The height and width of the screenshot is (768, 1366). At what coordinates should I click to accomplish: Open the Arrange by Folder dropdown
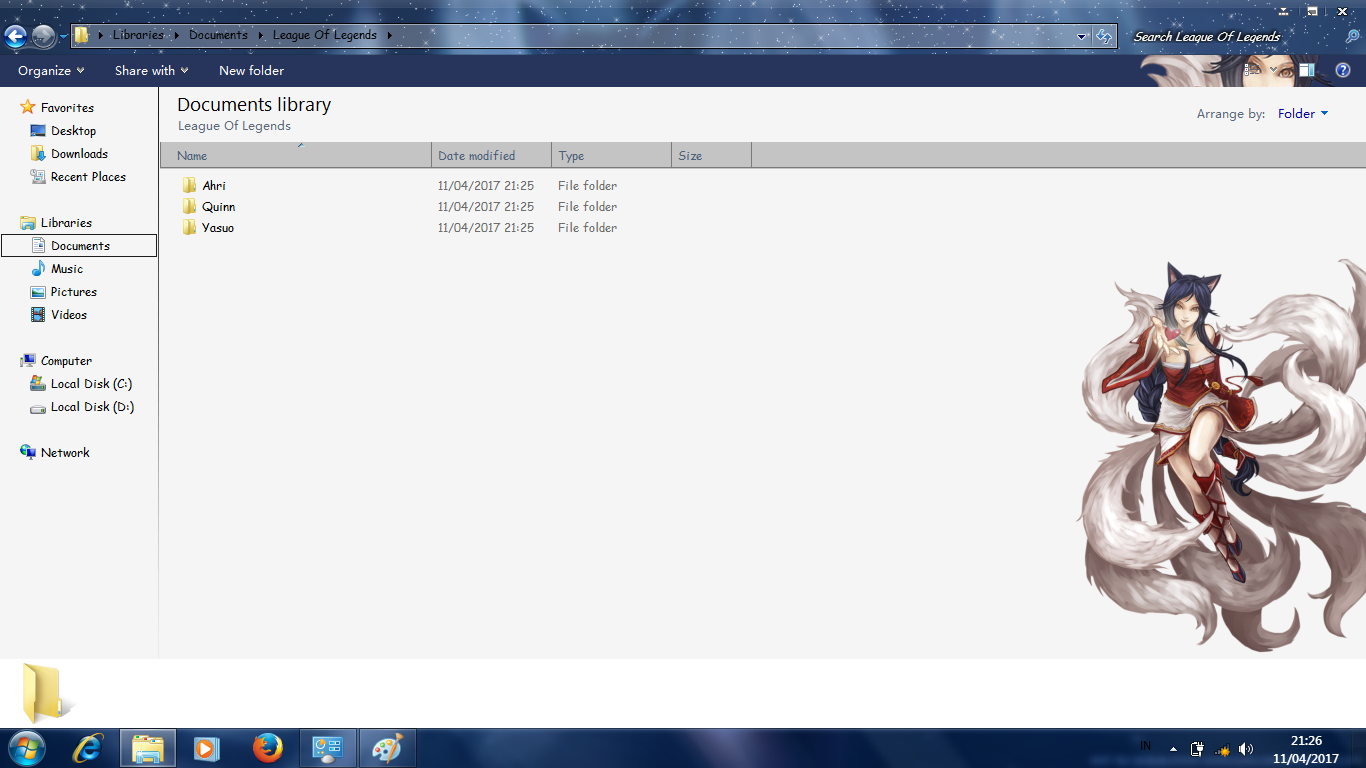[x=1303, y=114]
